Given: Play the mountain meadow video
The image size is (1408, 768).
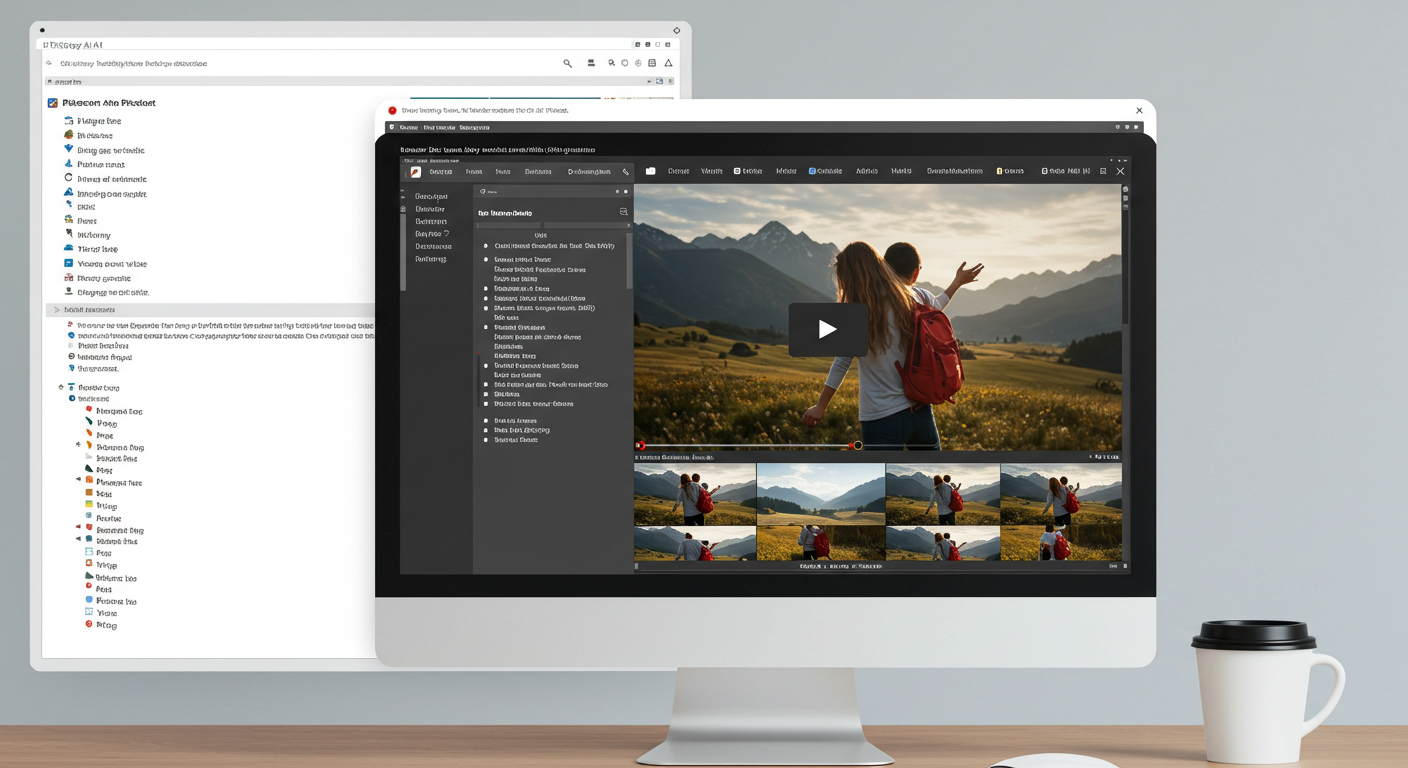Looking at the screenshot, I should coord(827,329).
